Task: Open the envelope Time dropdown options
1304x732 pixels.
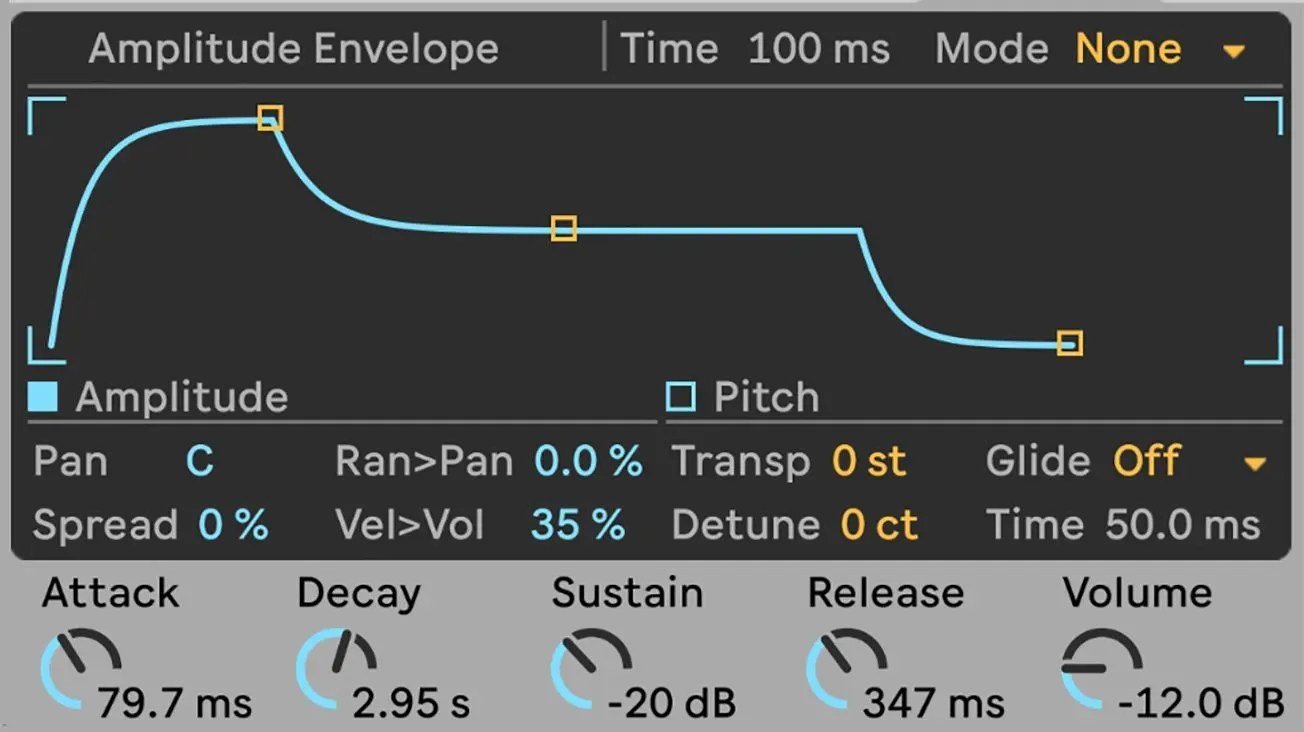Action: coord(819,48)
